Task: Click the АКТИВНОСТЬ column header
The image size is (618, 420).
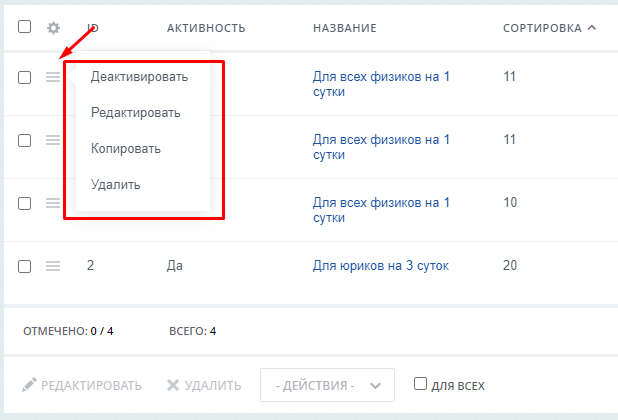Action: [x=206, y=28]
